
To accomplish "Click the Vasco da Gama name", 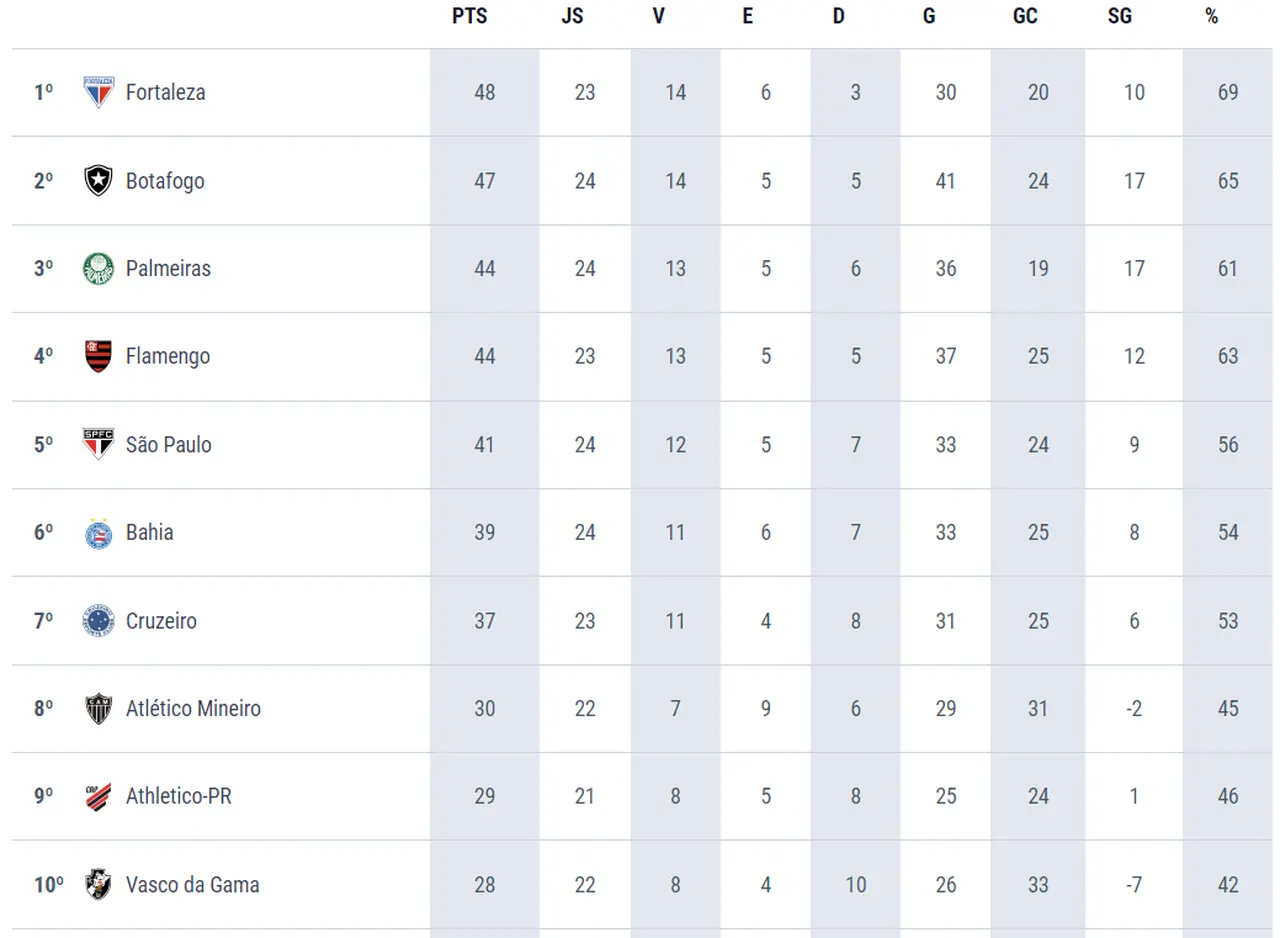I will click(x=192, y=884).
